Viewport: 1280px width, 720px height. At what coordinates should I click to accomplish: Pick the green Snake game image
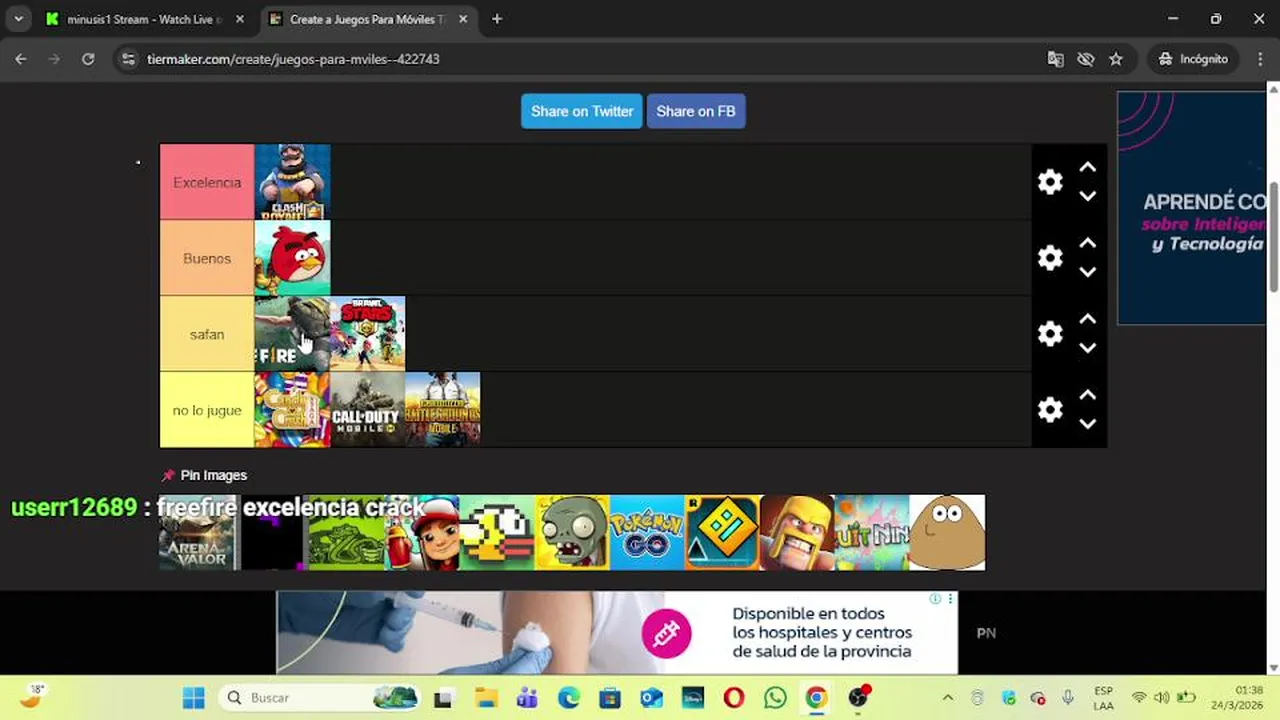[347, 533]
